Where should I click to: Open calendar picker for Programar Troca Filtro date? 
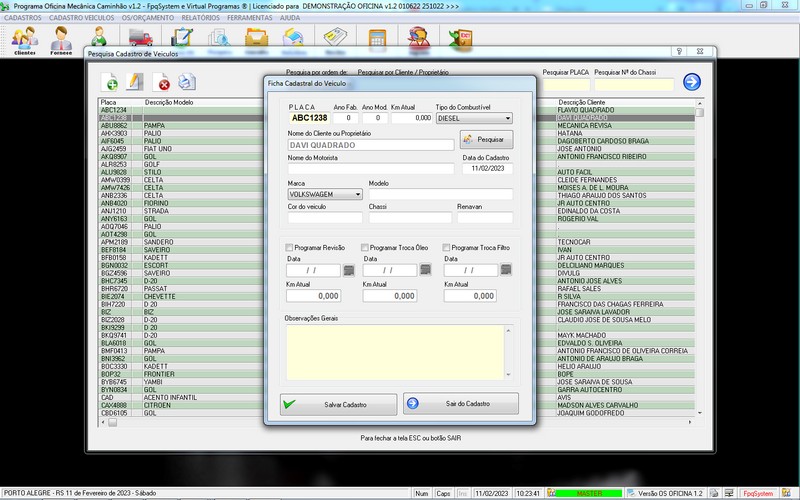coord(506,270)
